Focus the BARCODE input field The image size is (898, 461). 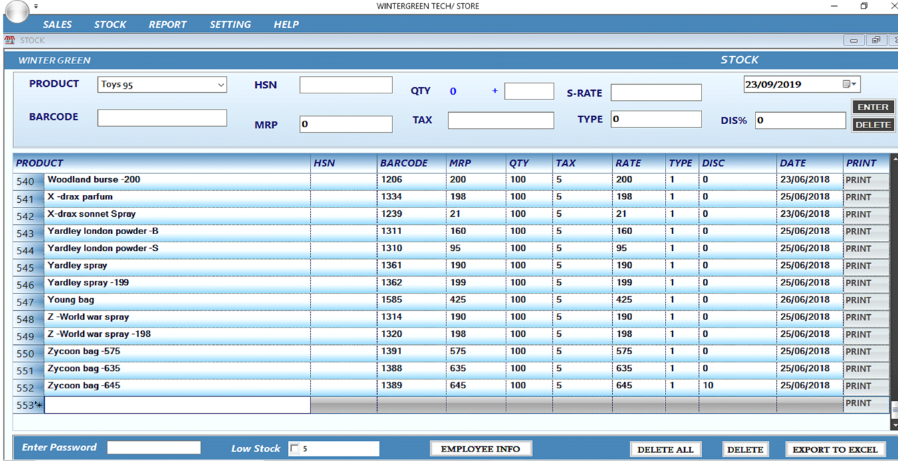pyautogui.click(x=162, y=117)
